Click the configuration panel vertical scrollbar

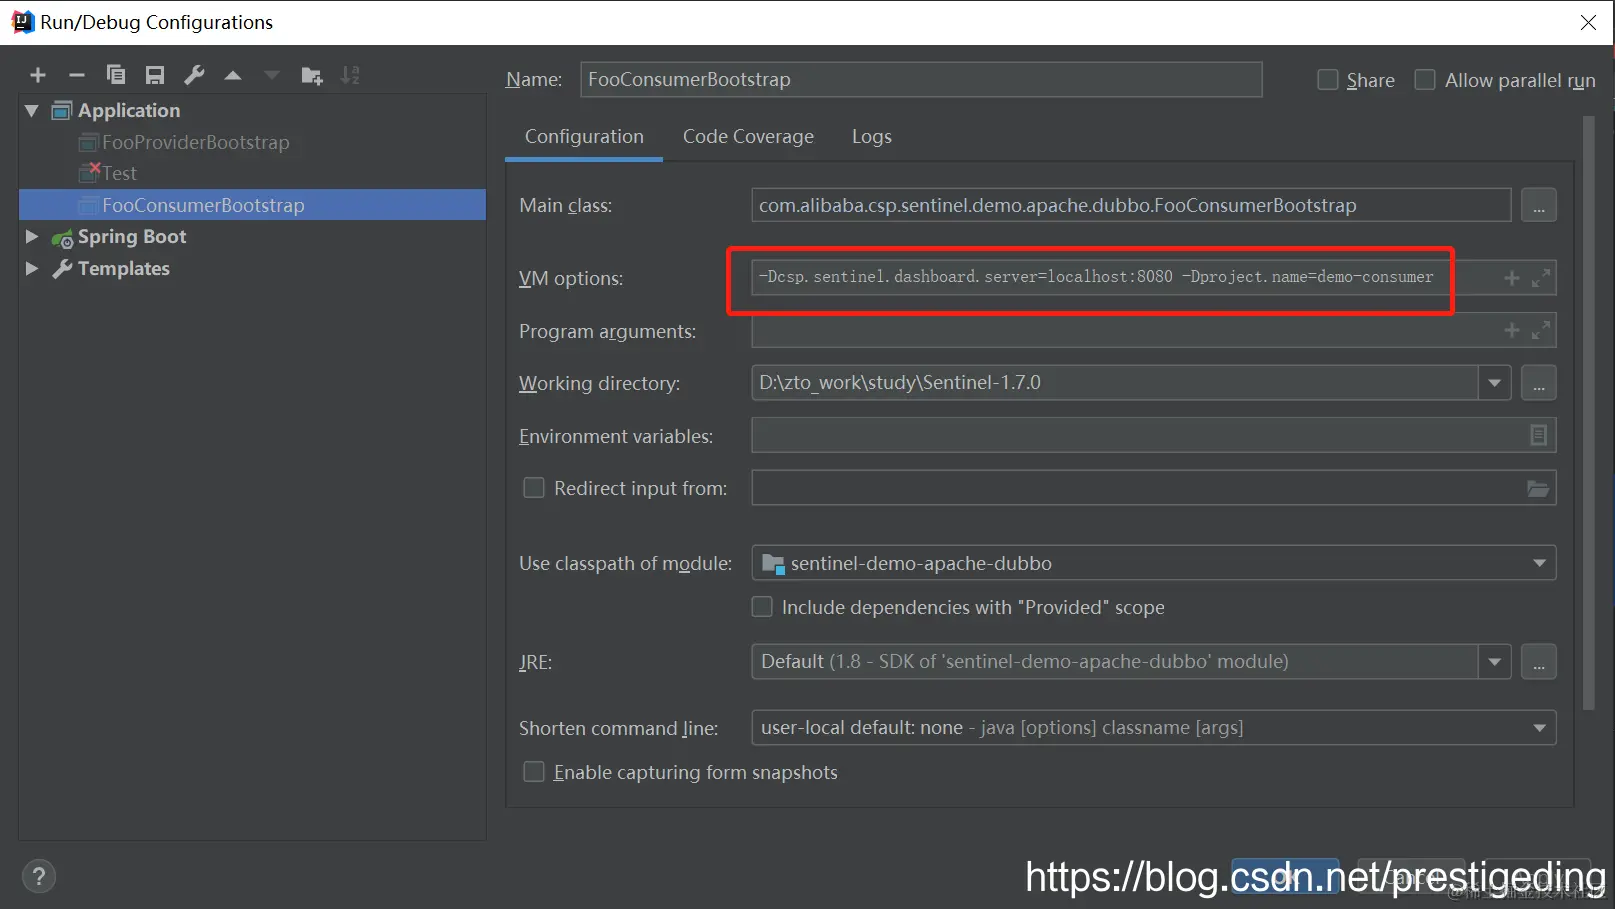pos(1589,412)
